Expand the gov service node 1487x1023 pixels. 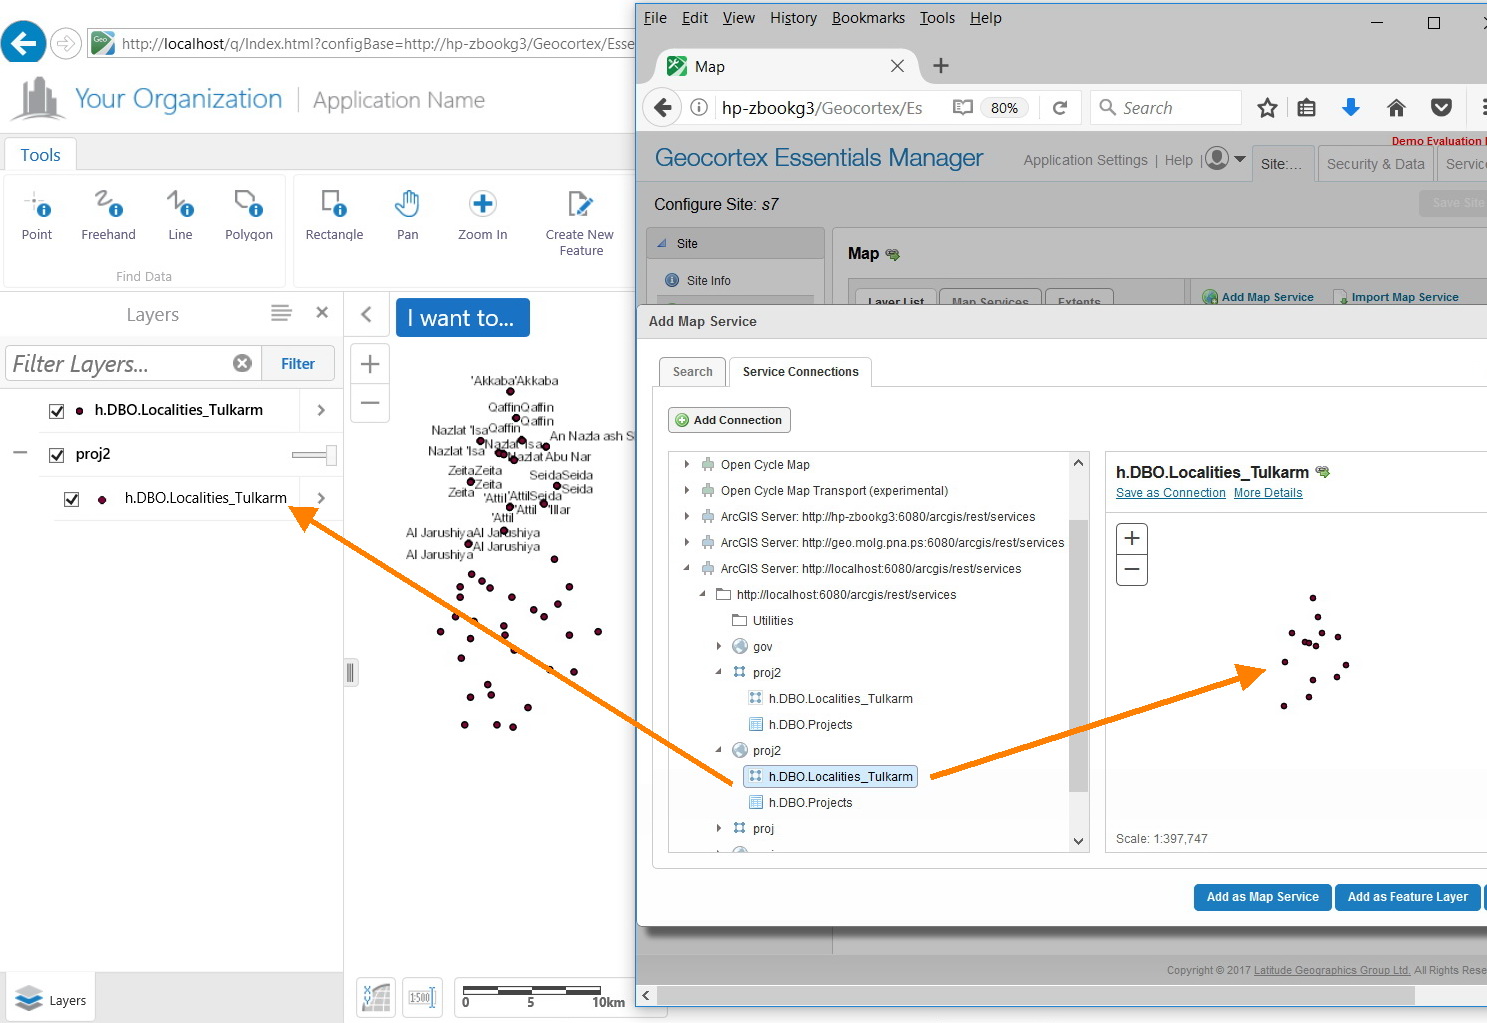[x=718, y=646]
